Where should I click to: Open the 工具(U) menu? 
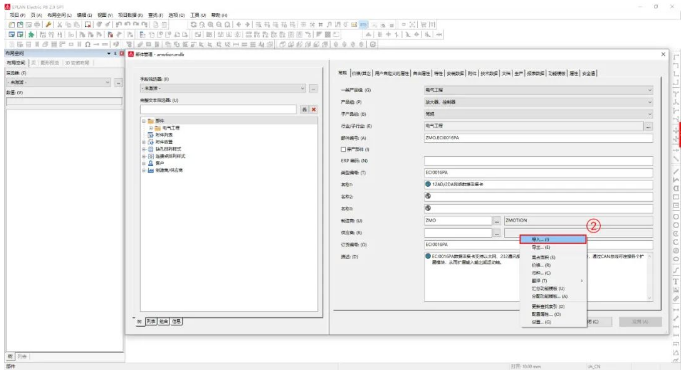[x=197, y=15]
